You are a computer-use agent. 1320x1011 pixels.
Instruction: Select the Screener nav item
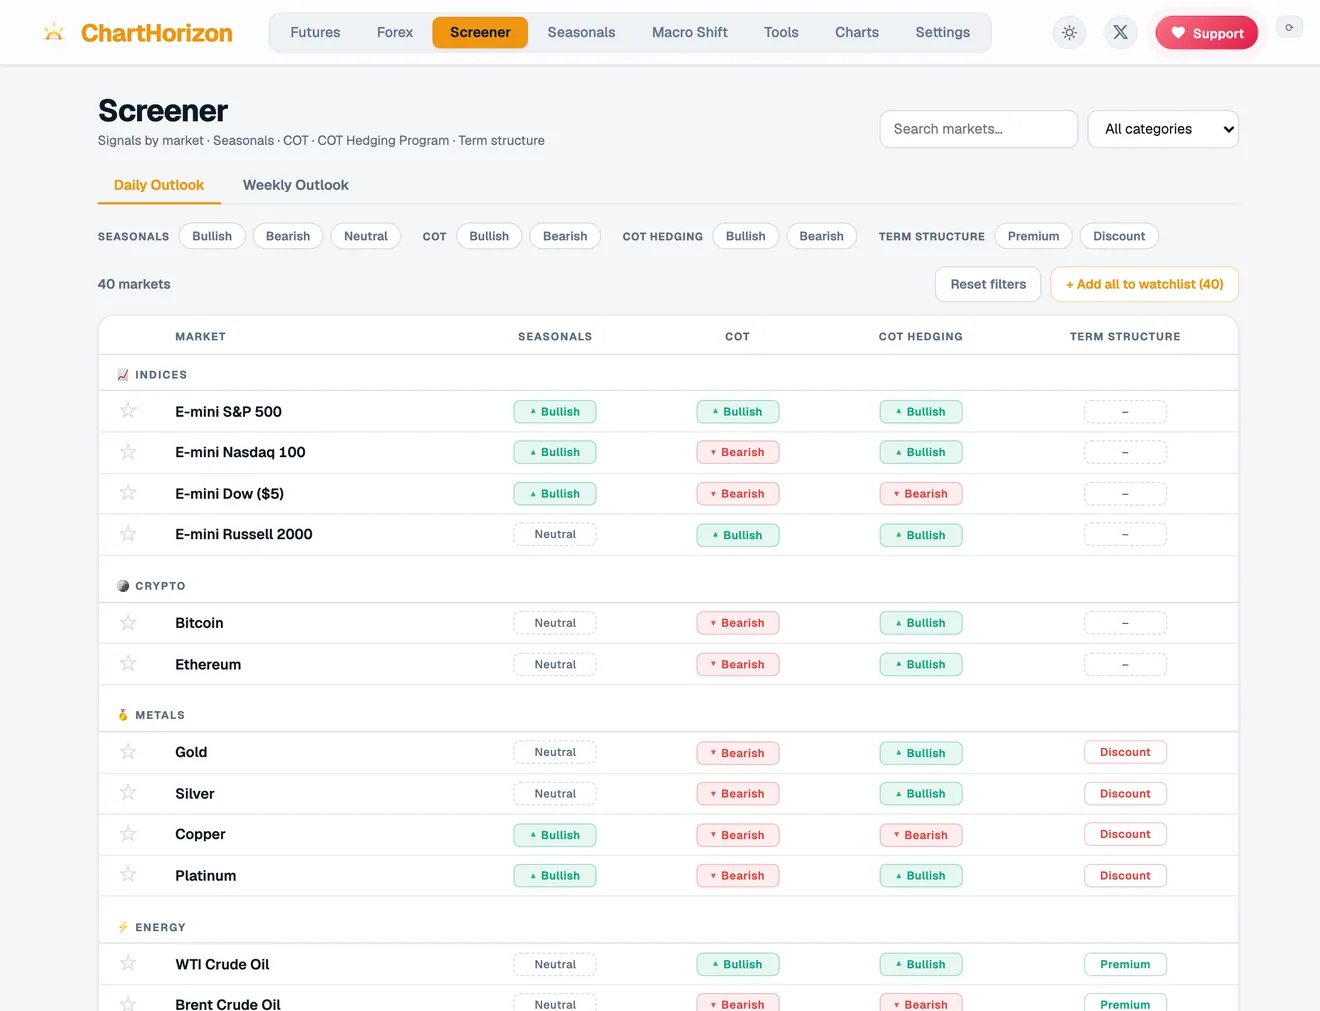pyautogui.click(x=480, y=32)
